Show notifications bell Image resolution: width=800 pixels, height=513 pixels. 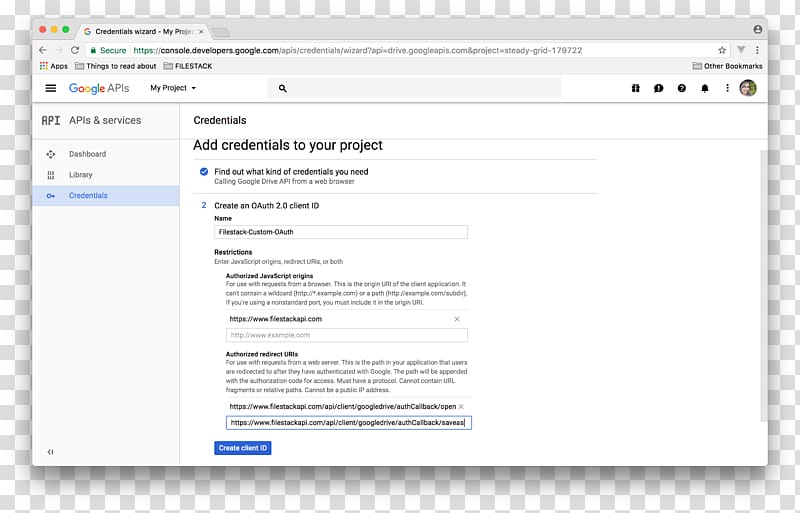coord(705,88)
